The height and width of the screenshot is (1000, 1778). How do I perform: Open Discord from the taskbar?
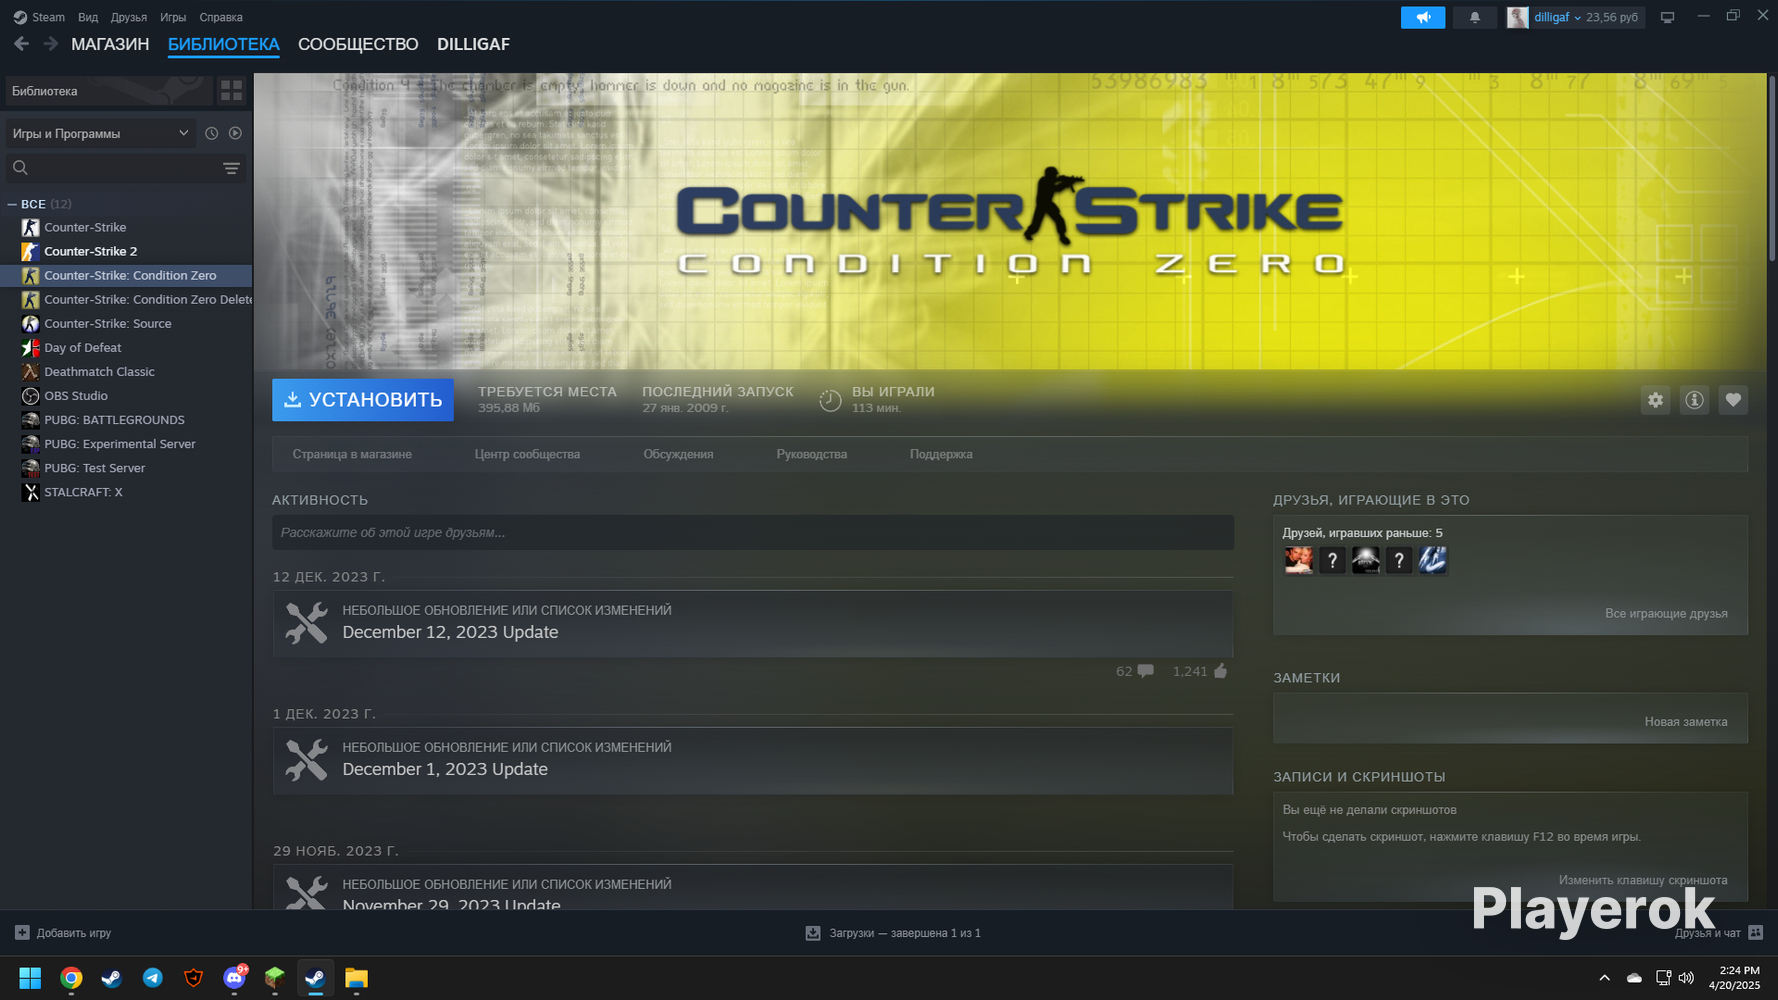pyautogui.click(x=235, y=978)
